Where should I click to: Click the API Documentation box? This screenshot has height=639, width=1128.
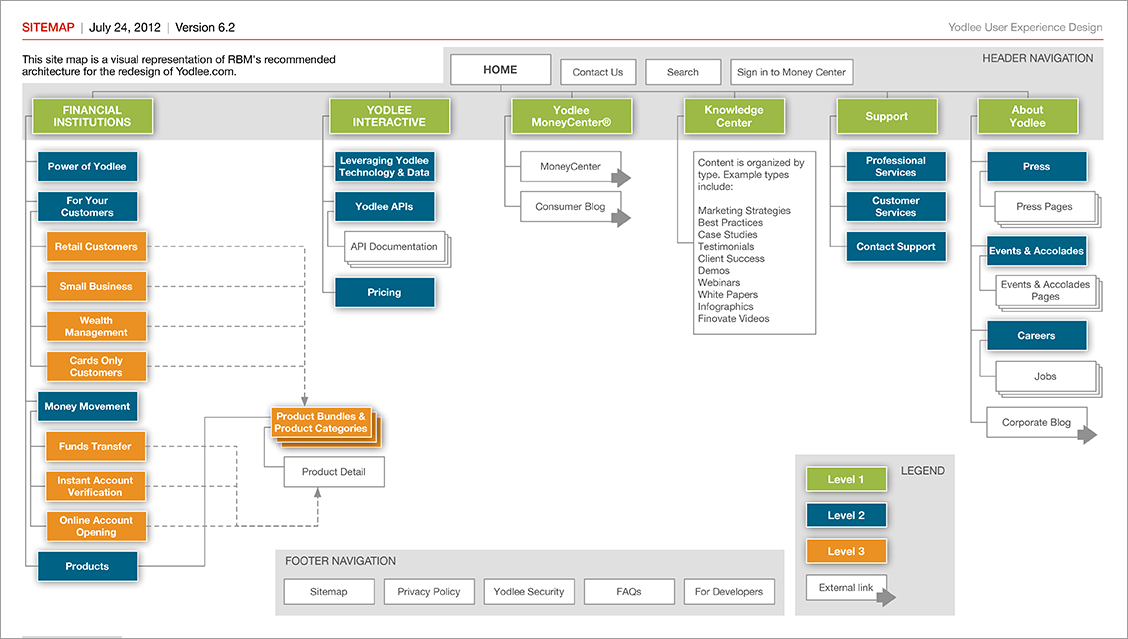coord(394,246)
